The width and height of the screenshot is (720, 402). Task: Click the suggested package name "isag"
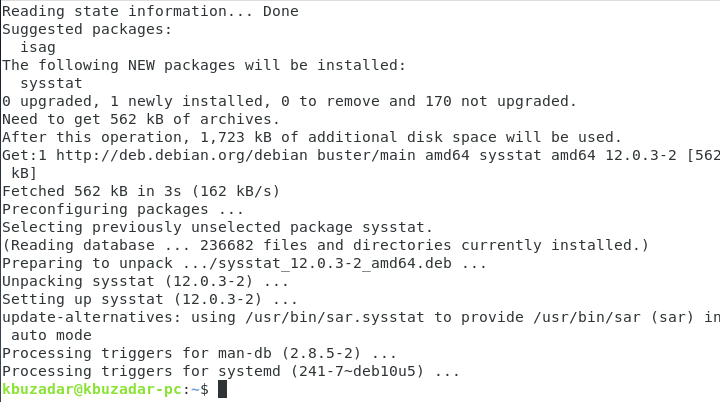(38, 47)
